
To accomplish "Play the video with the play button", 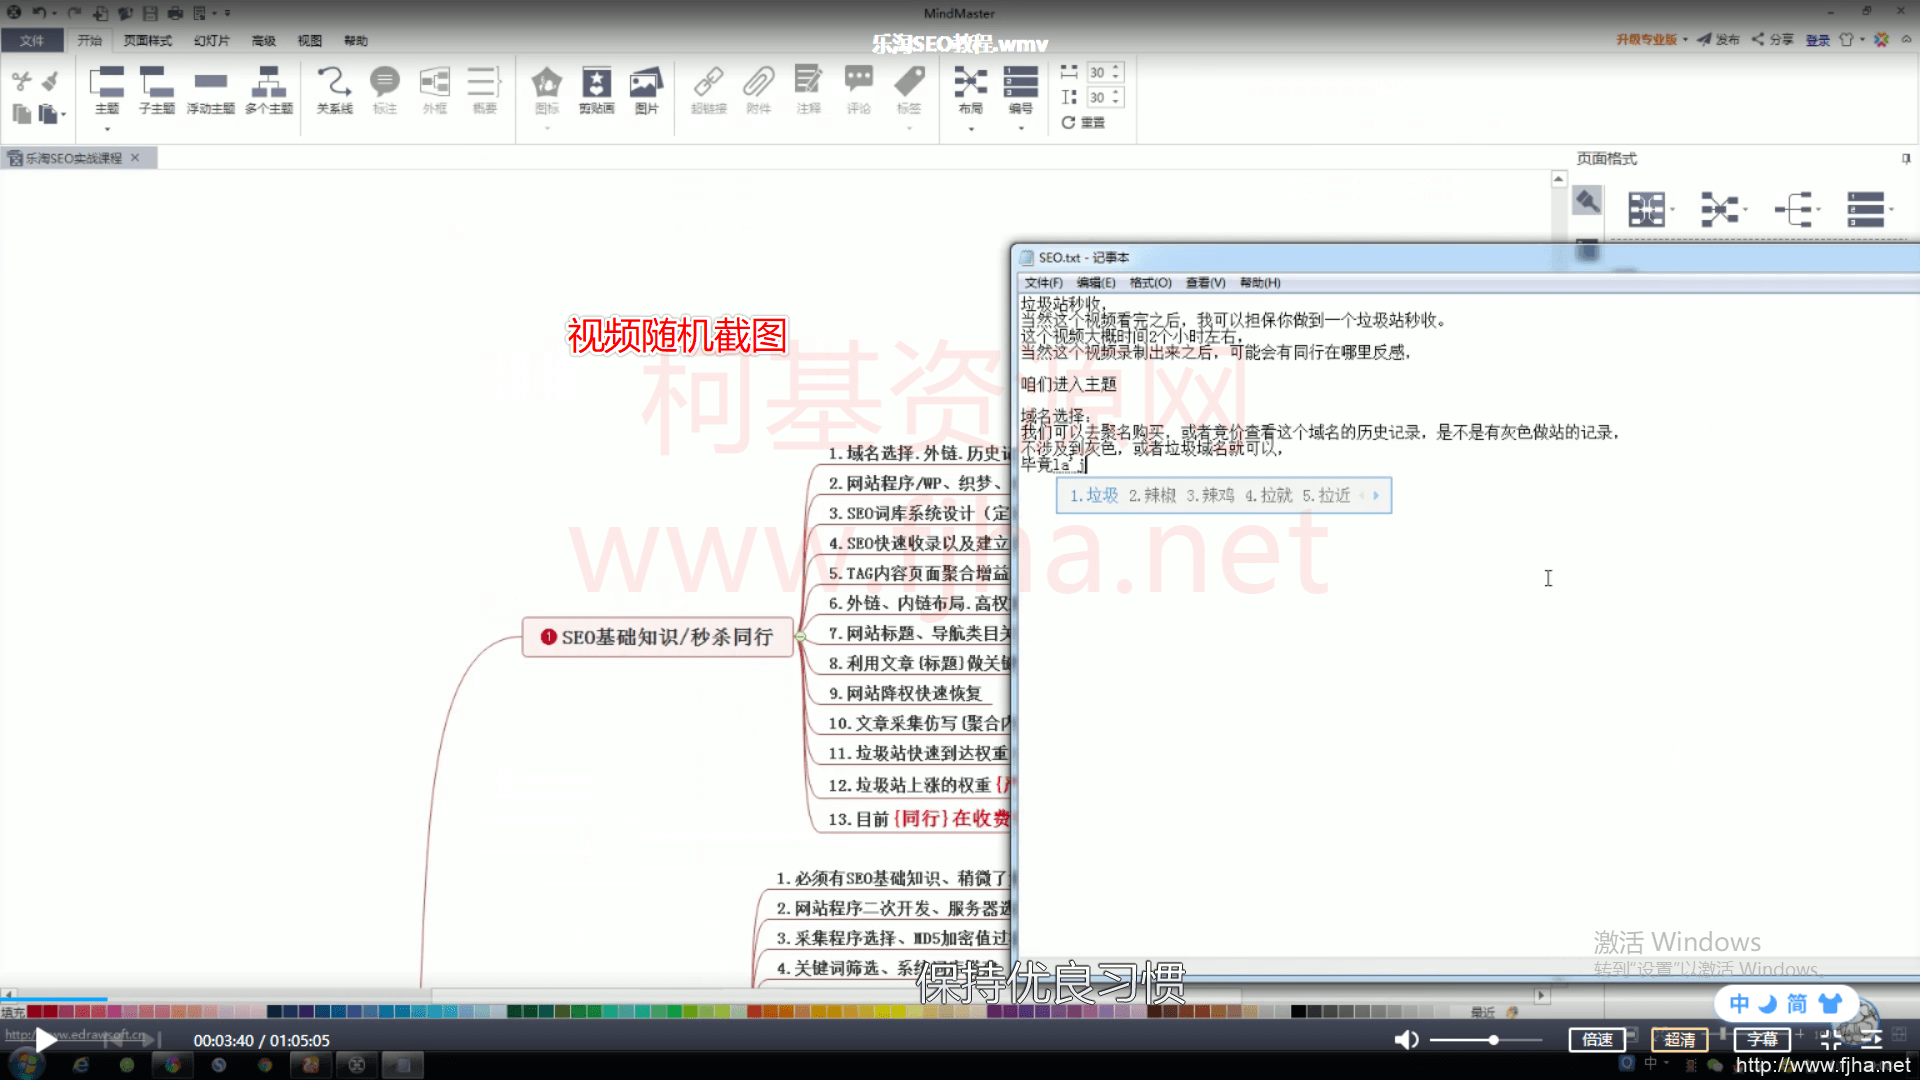I will [45, 1040].
